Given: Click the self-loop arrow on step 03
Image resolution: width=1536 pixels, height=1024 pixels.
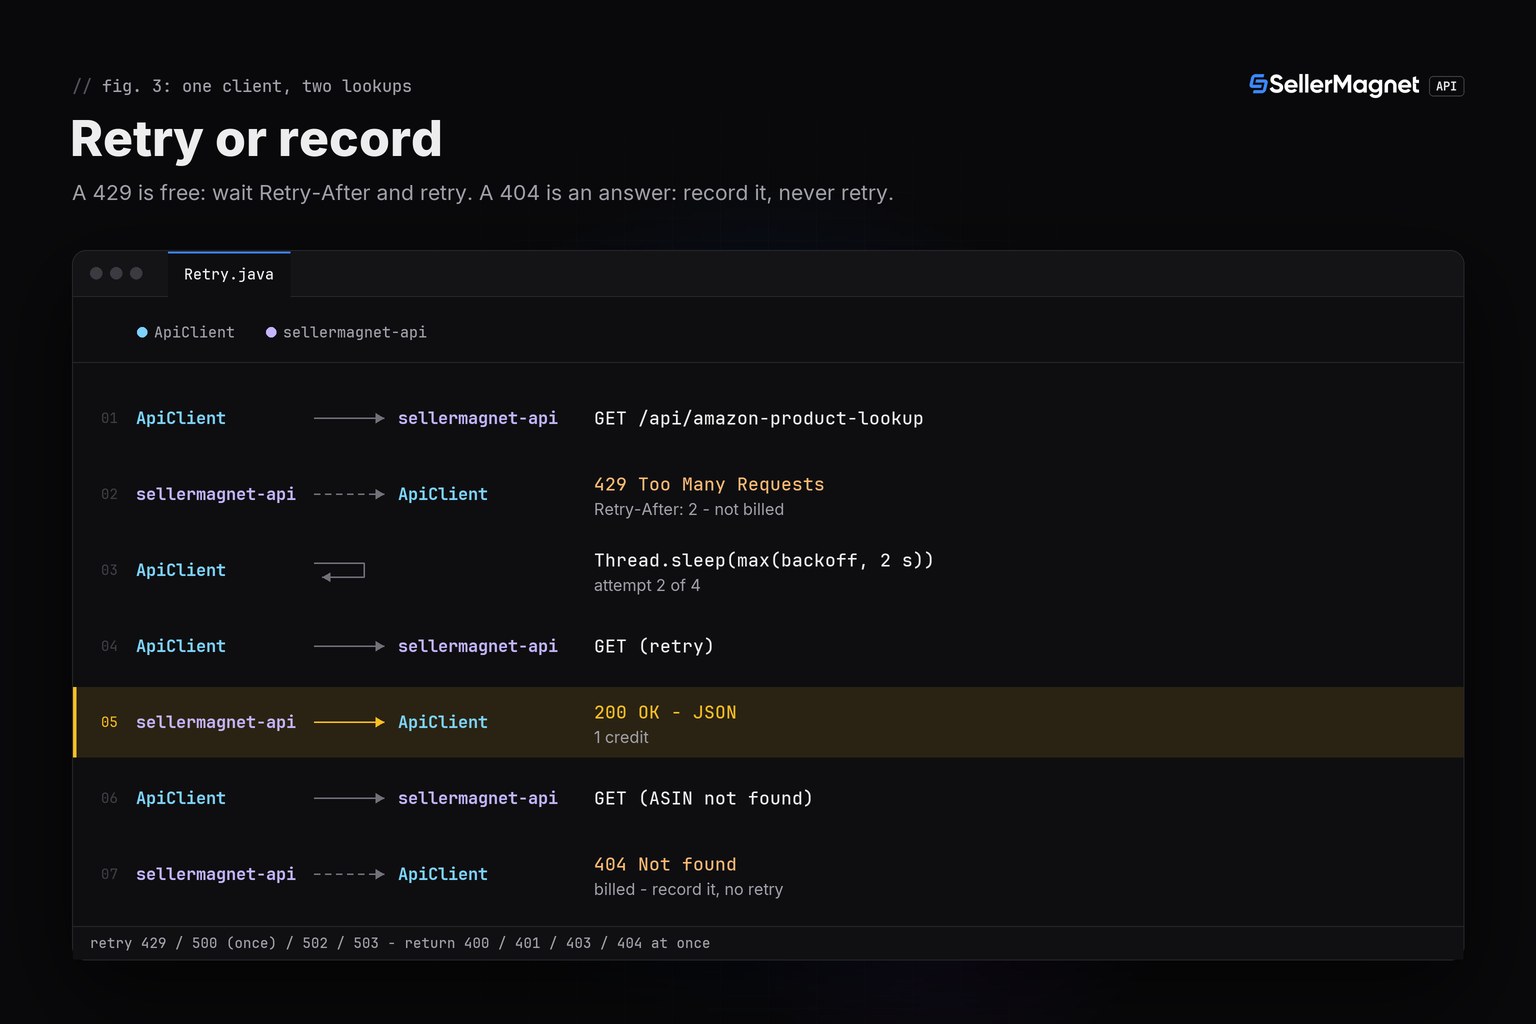Looking at the screenshot, I should tap(340, 571).
